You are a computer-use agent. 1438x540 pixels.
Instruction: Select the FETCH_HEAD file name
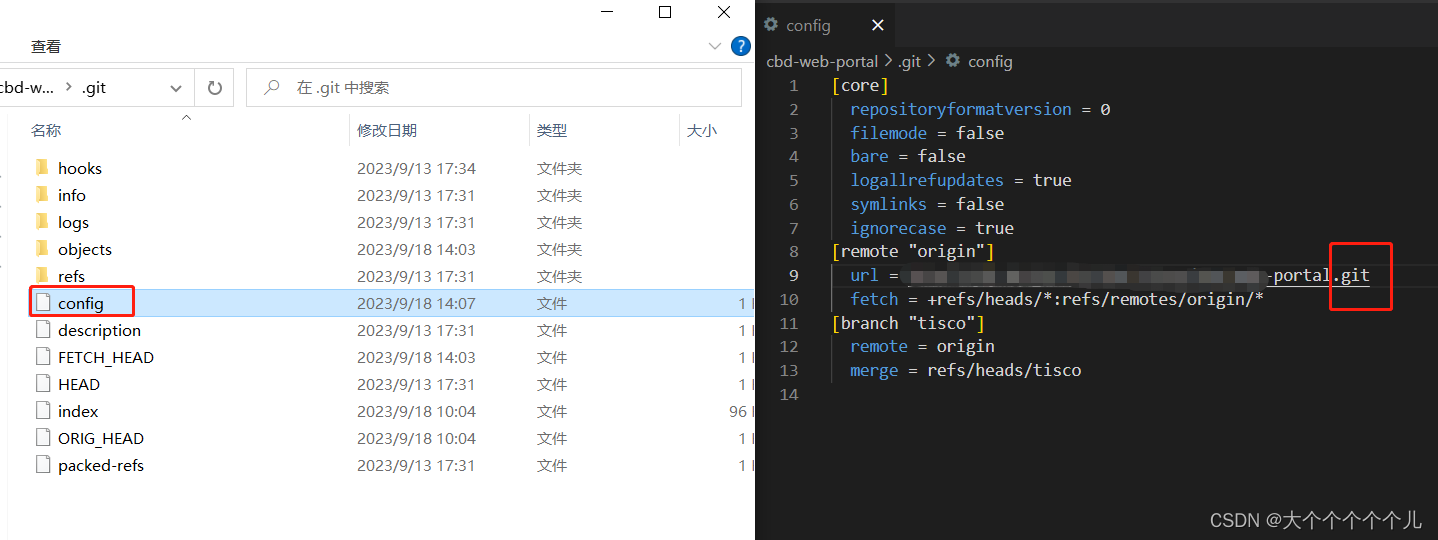pyautogui.click(x=106, y=357)
